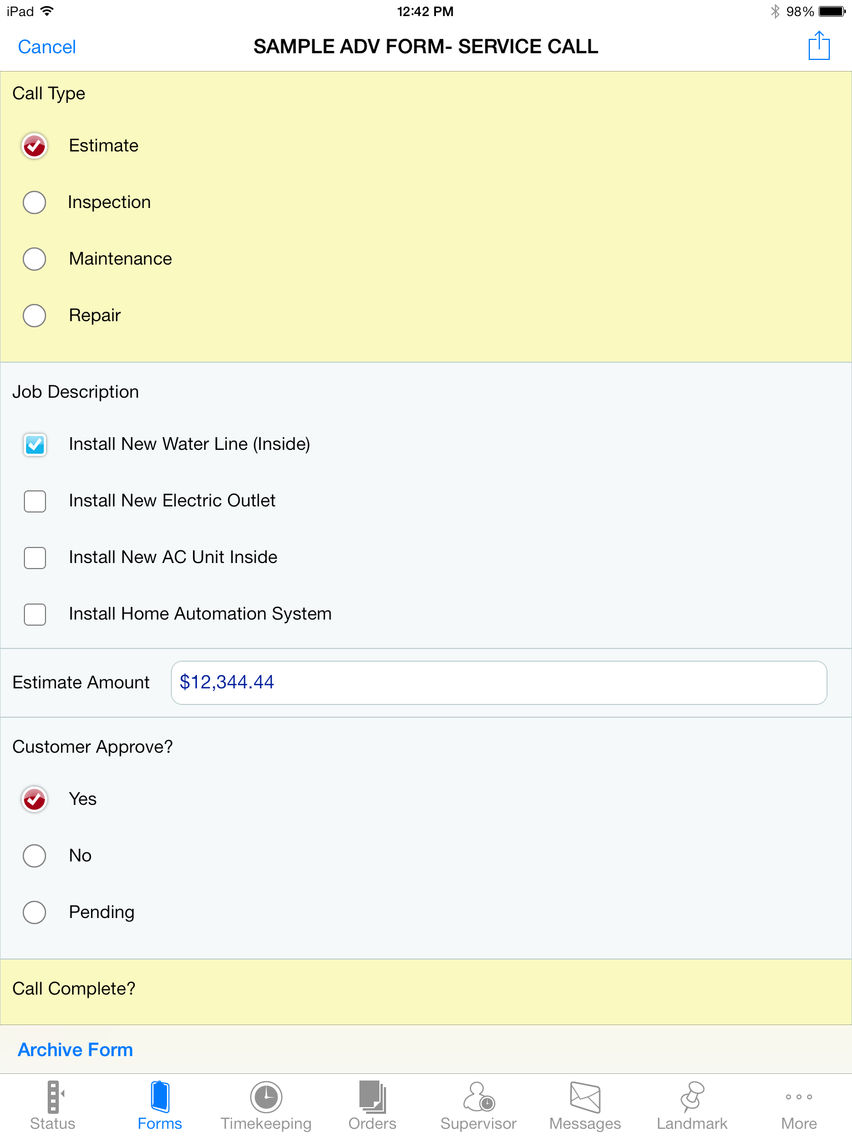Open the Messages envelope icon
Screen dimensions: 852x1136
[x=585, y=1097]
